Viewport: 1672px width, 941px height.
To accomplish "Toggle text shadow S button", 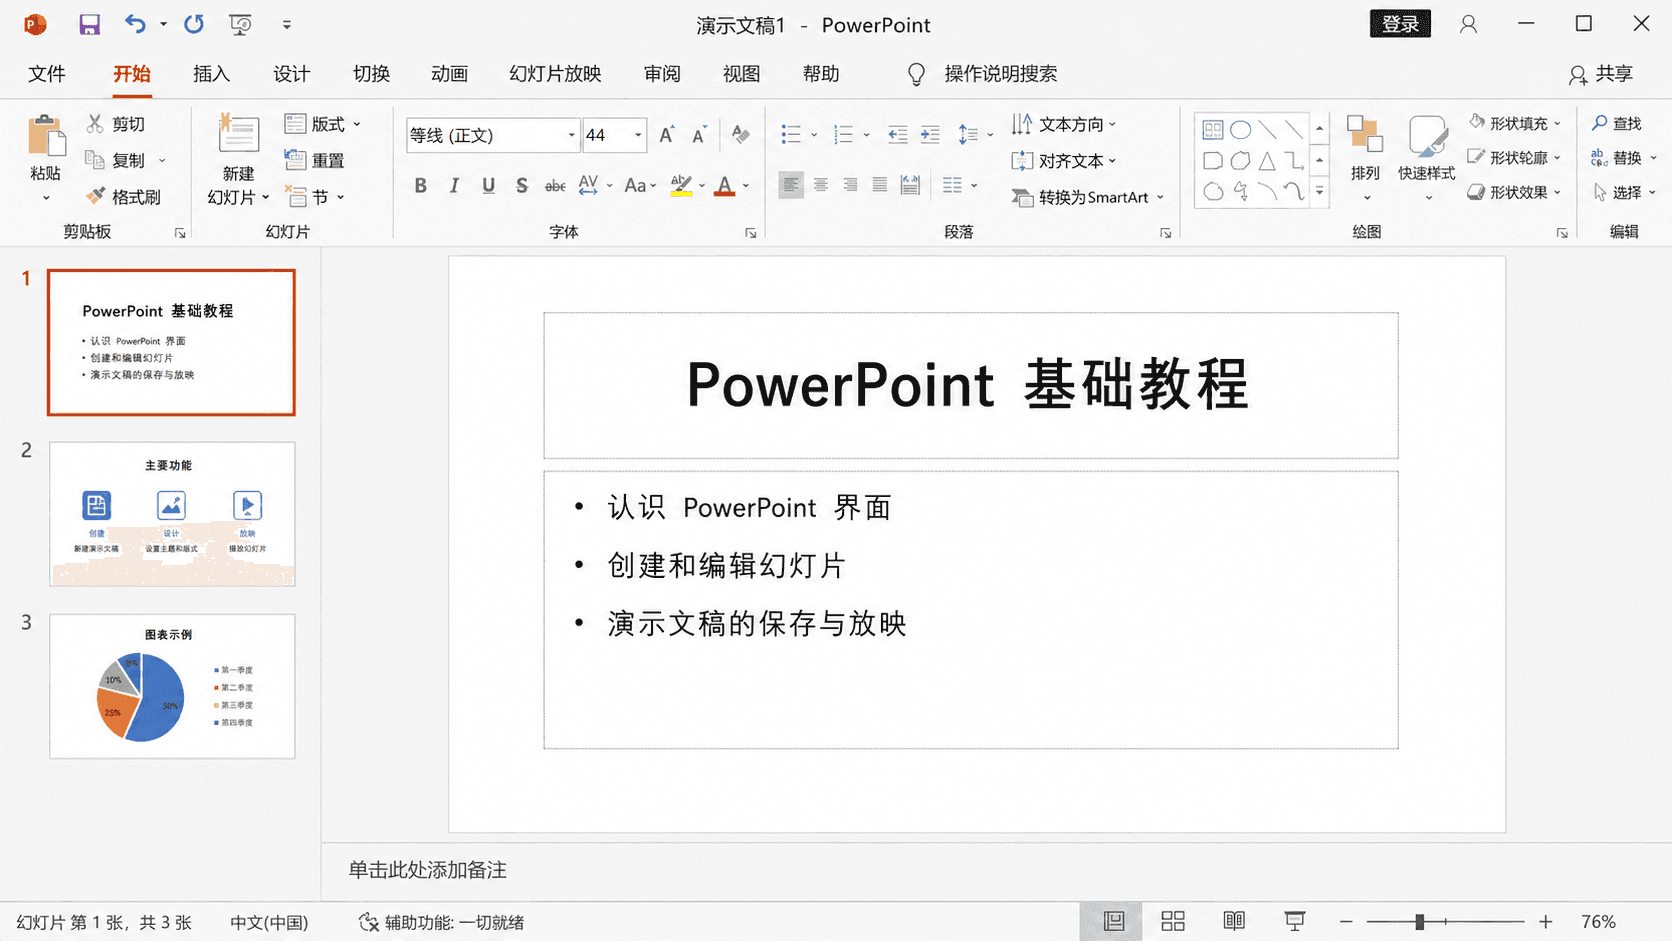I will click(521, 185).
